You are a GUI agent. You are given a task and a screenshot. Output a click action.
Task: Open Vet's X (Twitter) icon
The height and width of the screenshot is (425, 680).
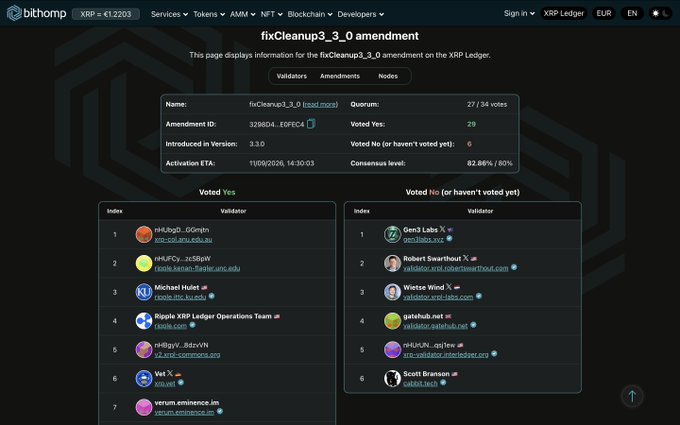(170, 373)
